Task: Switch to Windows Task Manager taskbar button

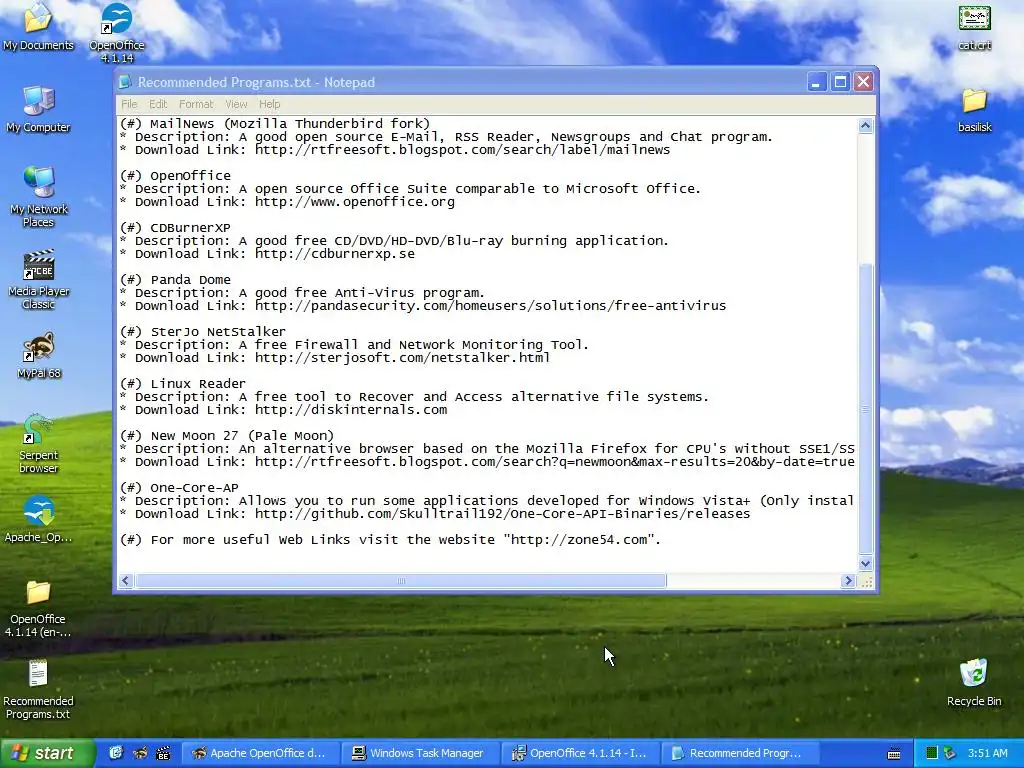Action: click(x=421, y=753)
